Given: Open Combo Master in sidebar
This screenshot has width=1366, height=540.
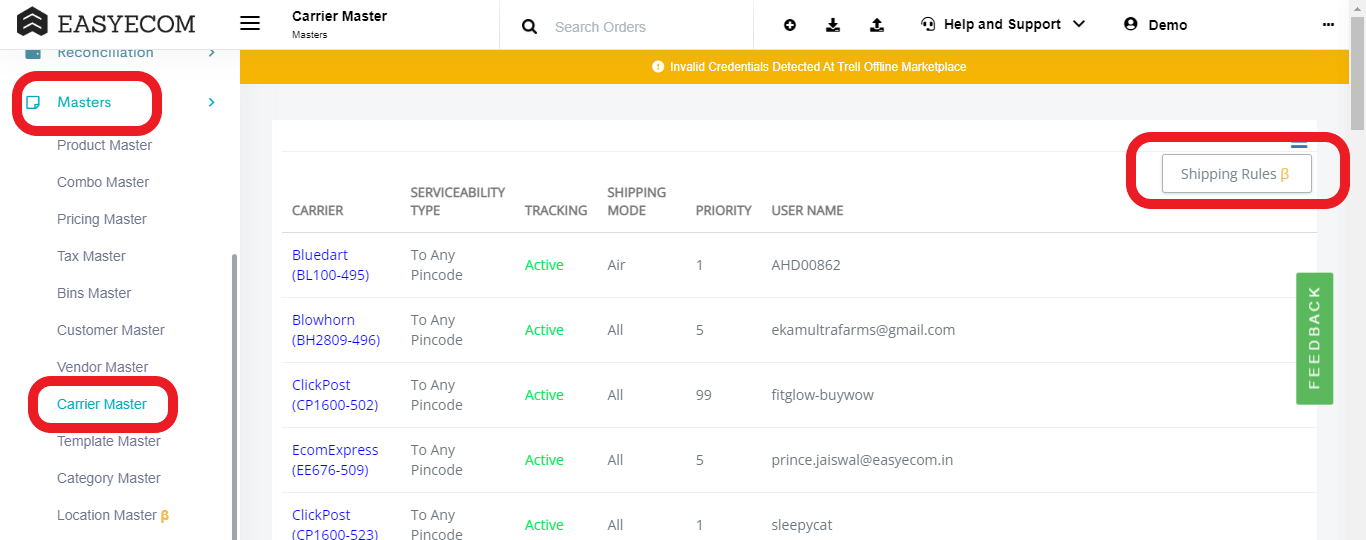Looking at the screenshot, I should coord(103,182).
